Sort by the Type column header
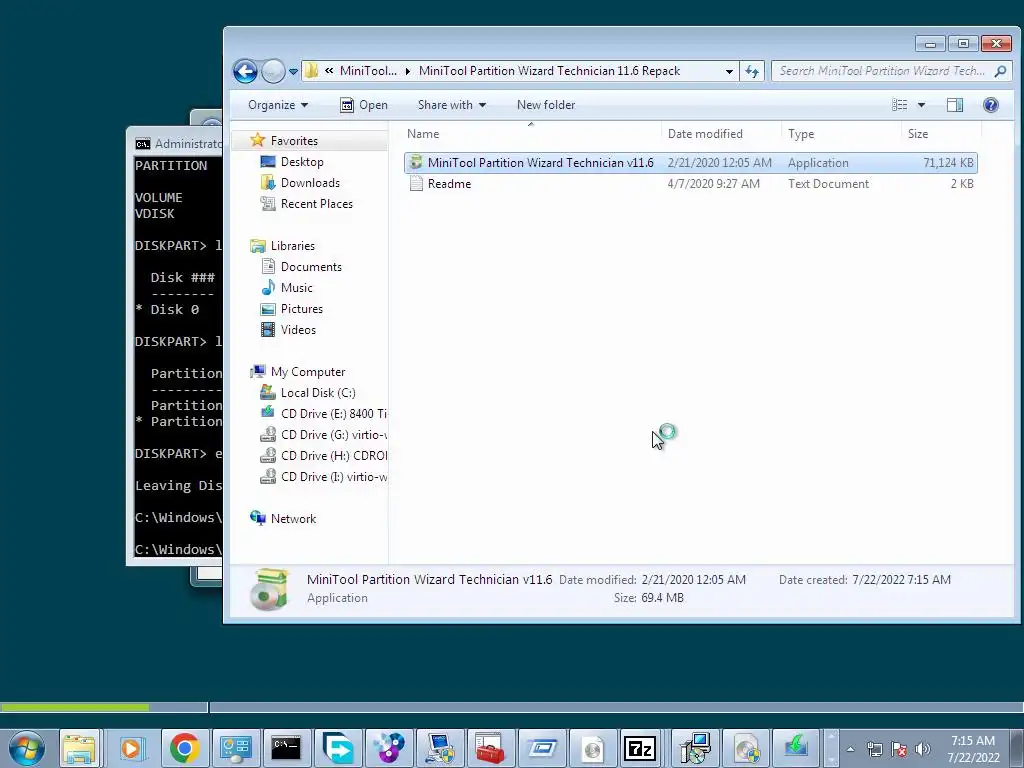Screen dimensions: 1024x768 click(x=841, y=134)
